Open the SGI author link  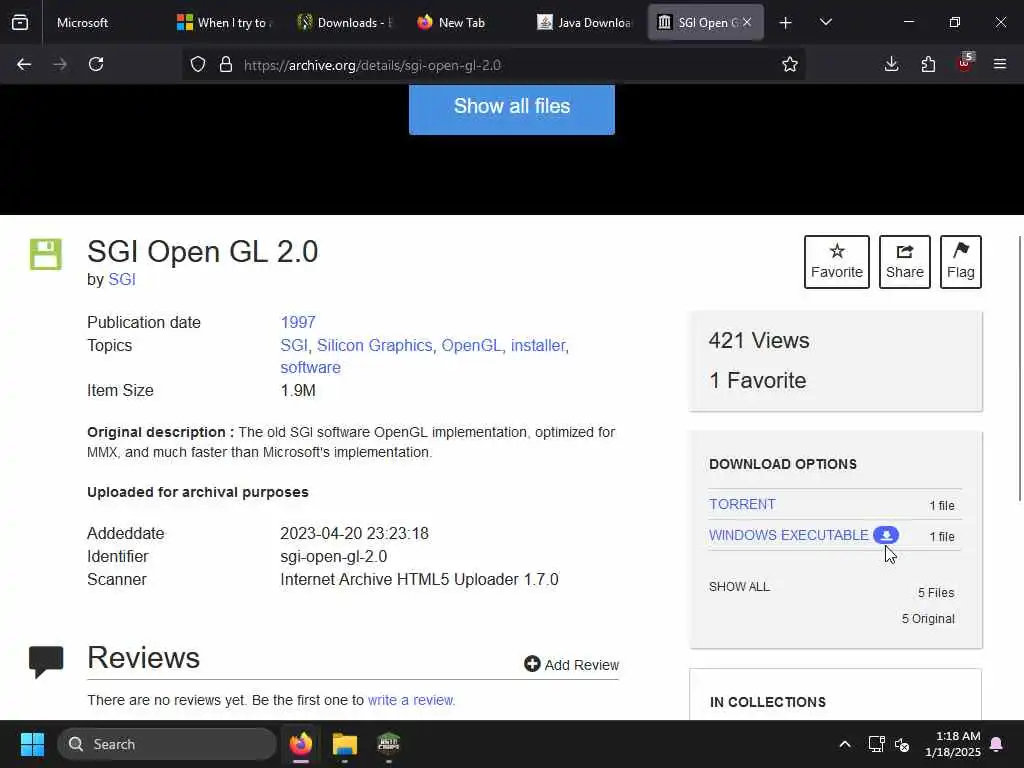tap(121, 280)
